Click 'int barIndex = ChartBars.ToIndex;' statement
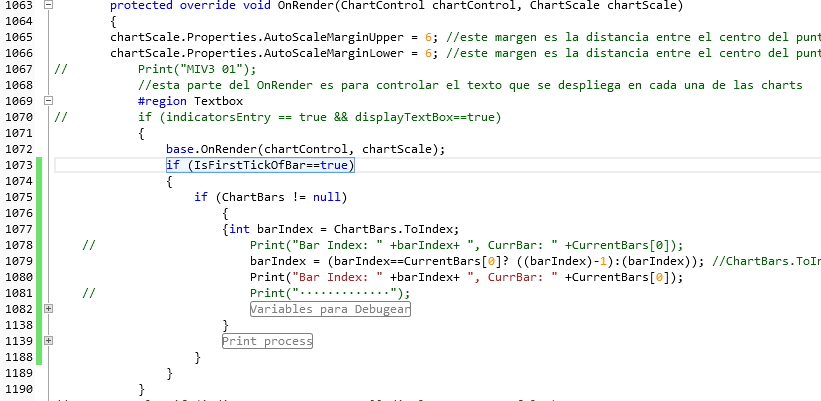The height and width of the screenshot is (401, 821). [x=344, y=229]
